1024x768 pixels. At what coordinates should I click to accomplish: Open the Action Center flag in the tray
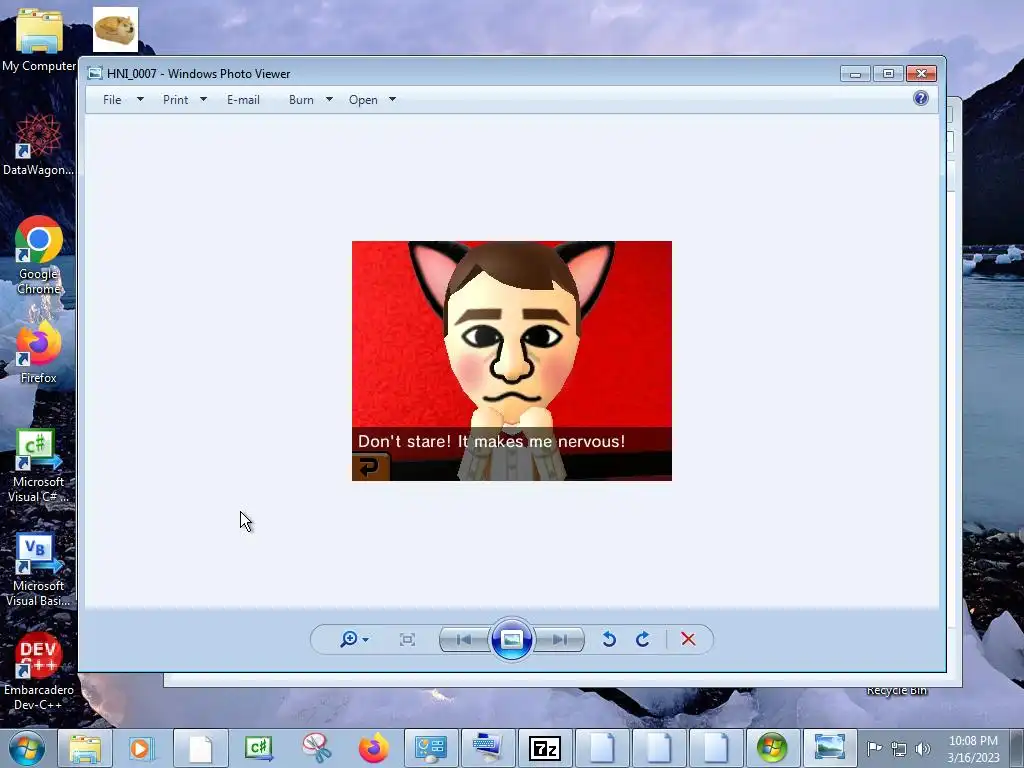pyautogui.click(x=874, y=748)
